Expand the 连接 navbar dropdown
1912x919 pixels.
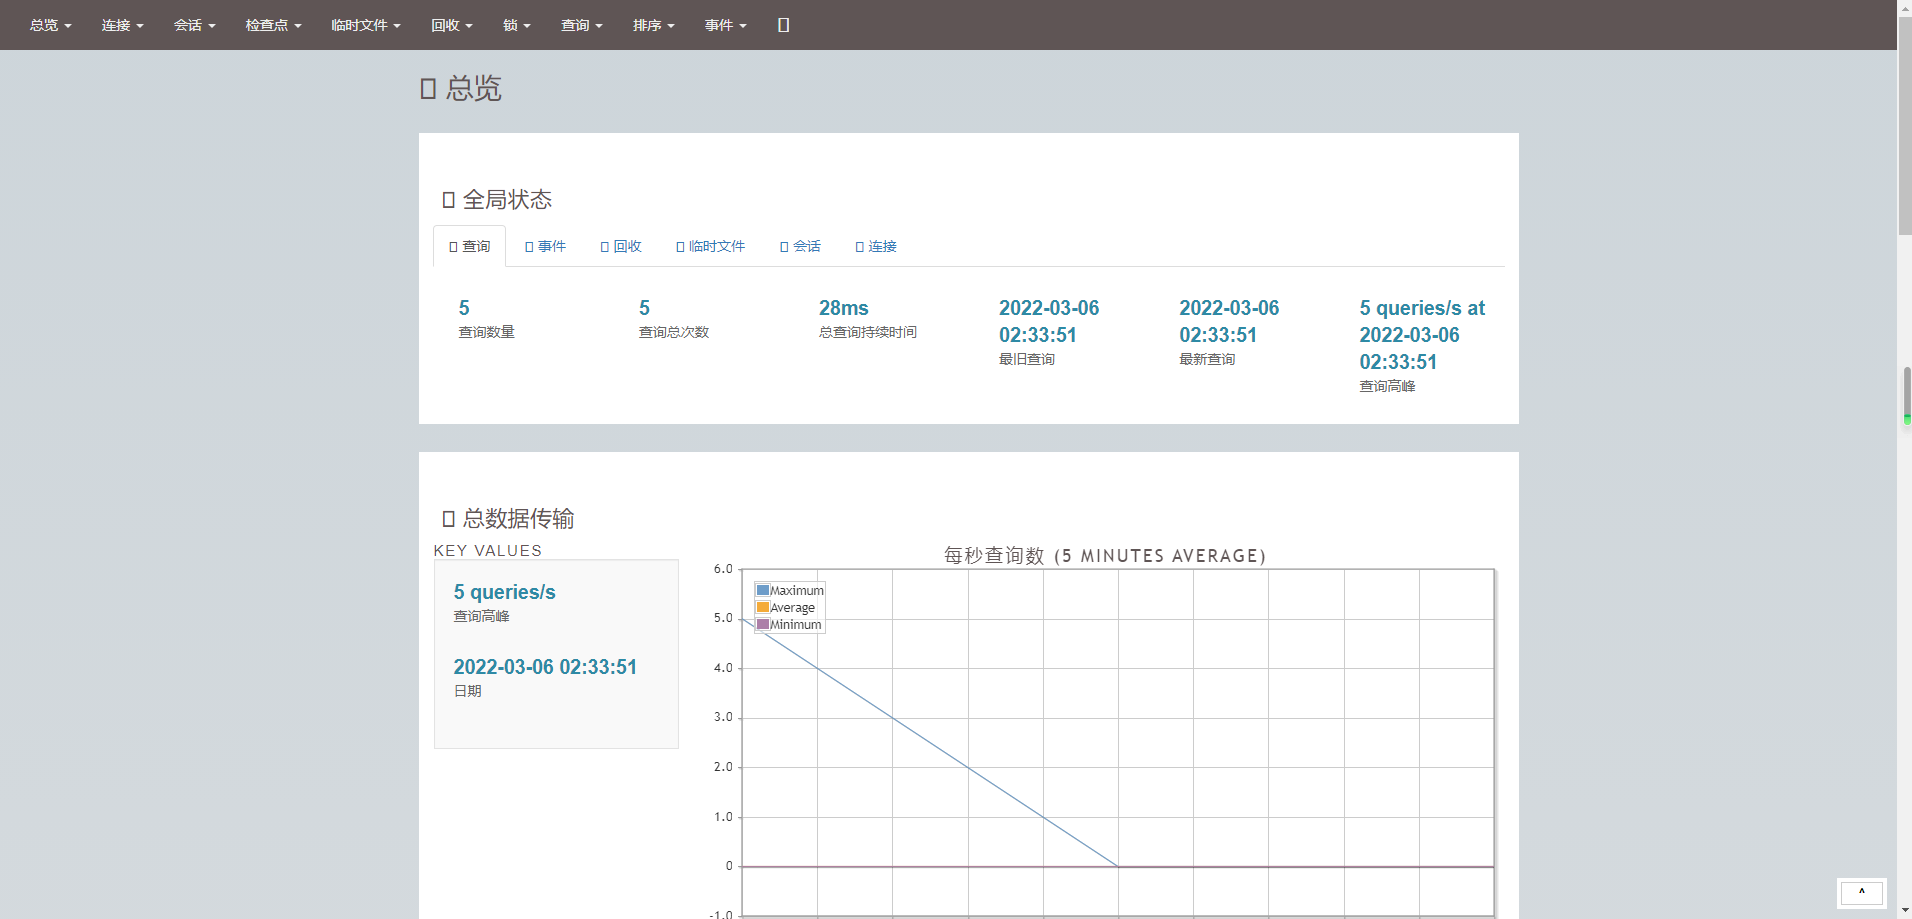123,25
